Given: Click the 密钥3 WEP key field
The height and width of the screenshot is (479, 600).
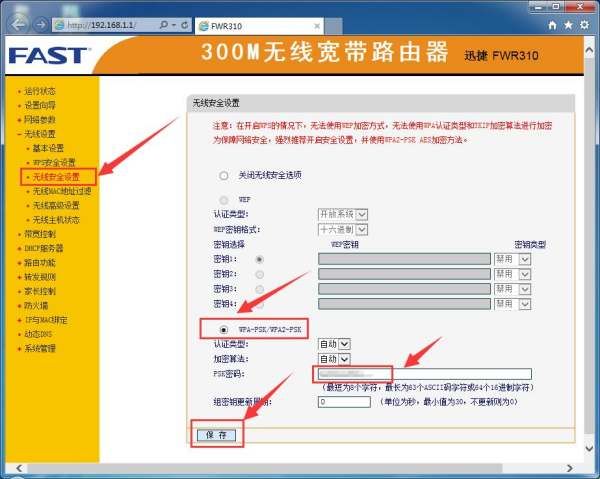Looking at the screenshot, I should point(404,289).
